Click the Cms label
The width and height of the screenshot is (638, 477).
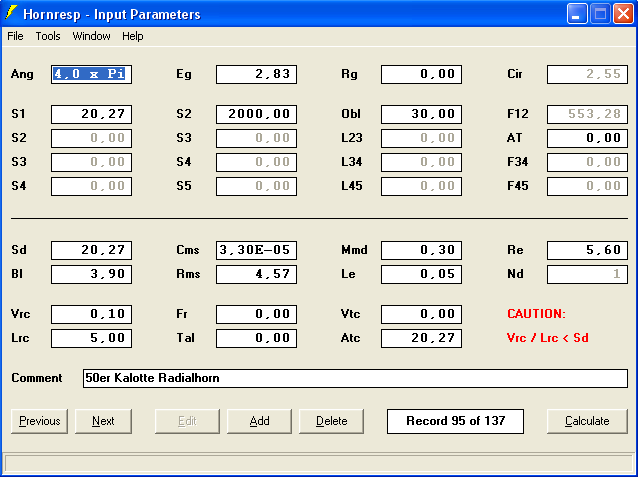(188, 250)
